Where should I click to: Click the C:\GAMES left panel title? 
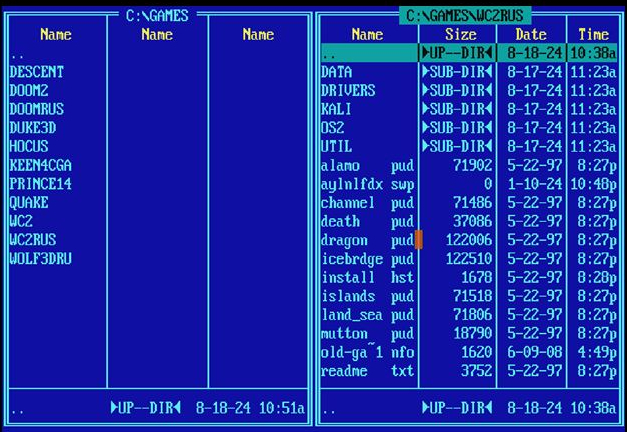click(157, 16)
